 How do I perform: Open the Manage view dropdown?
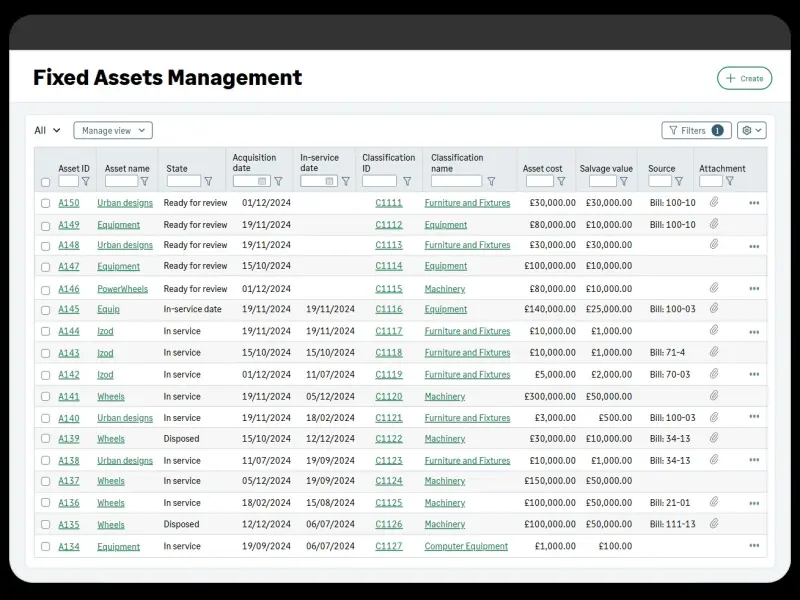pyautogui.click(x=113, y=130)
